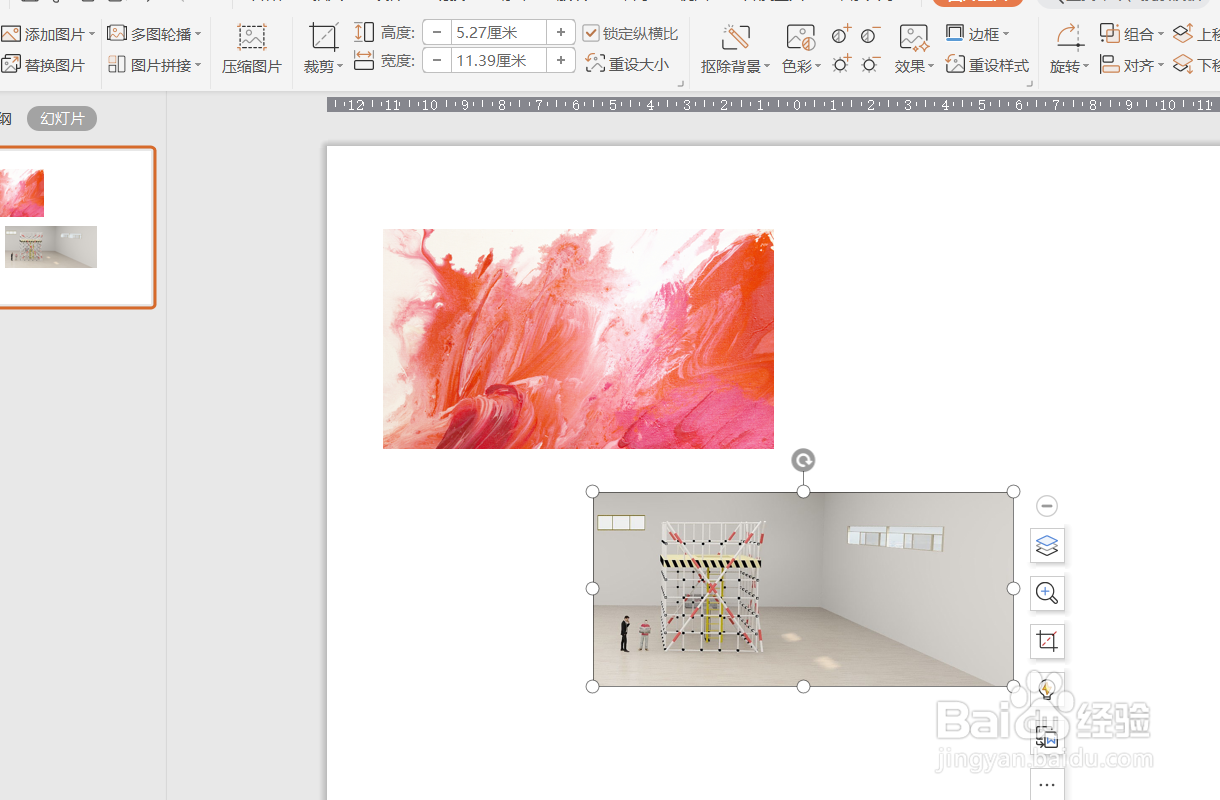Viewport: 1220px width, 800px height.
Task: Switch to the 幻灯片 slides tab
Action: pyautogui.click(x=62, y=119)
